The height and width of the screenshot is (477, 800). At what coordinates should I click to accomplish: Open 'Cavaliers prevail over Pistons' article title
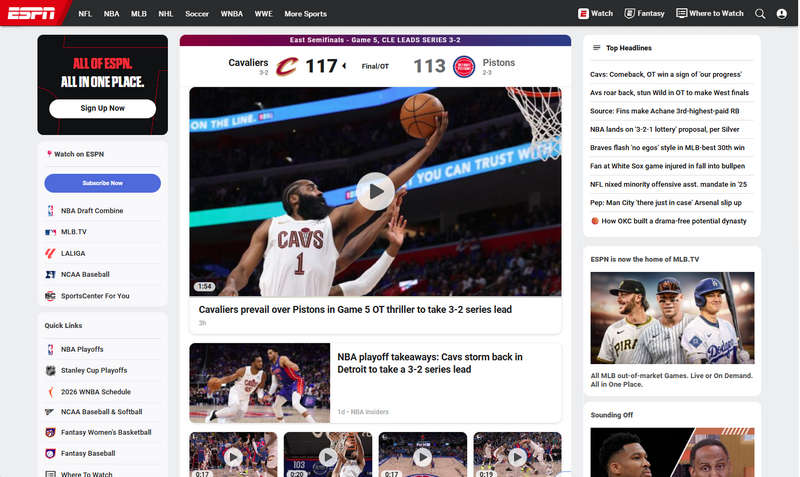coord(355,310)
